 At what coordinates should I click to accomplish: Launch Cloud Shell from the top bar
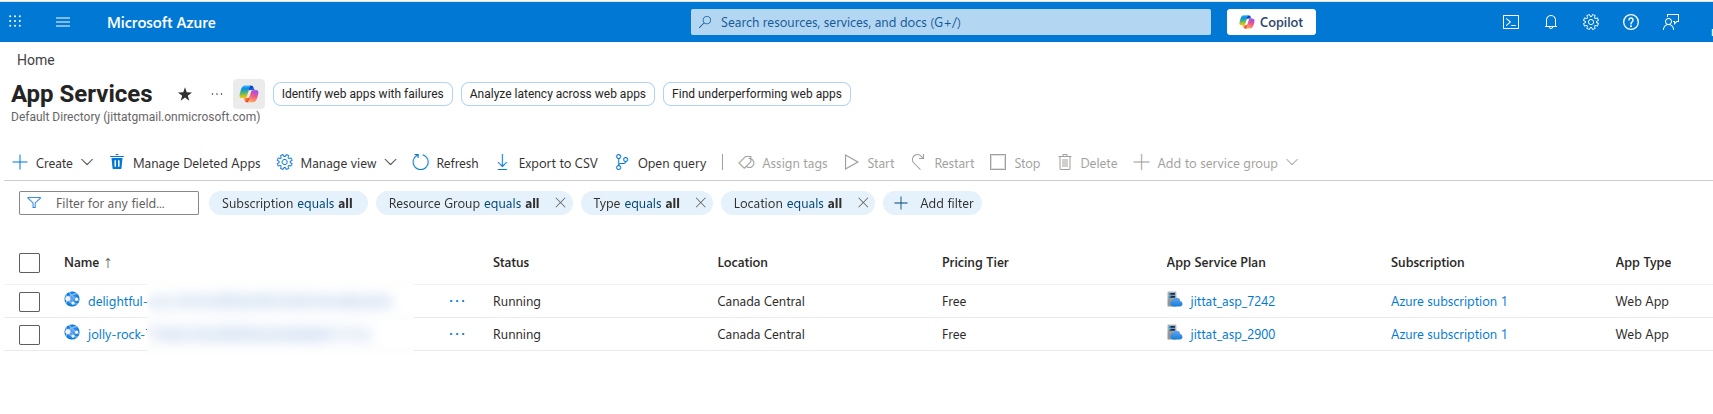point(1511,22)
